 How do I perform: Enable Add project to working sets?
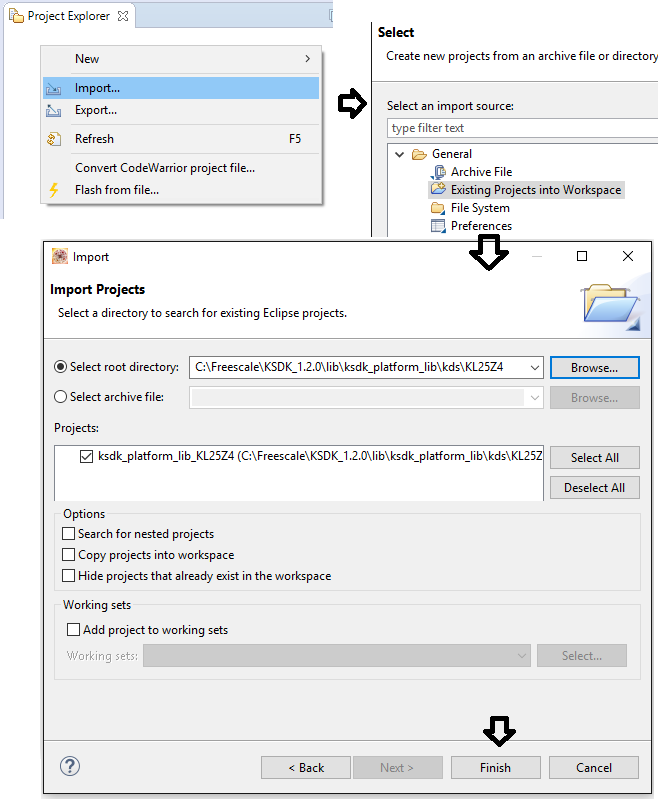pos(74,630)
